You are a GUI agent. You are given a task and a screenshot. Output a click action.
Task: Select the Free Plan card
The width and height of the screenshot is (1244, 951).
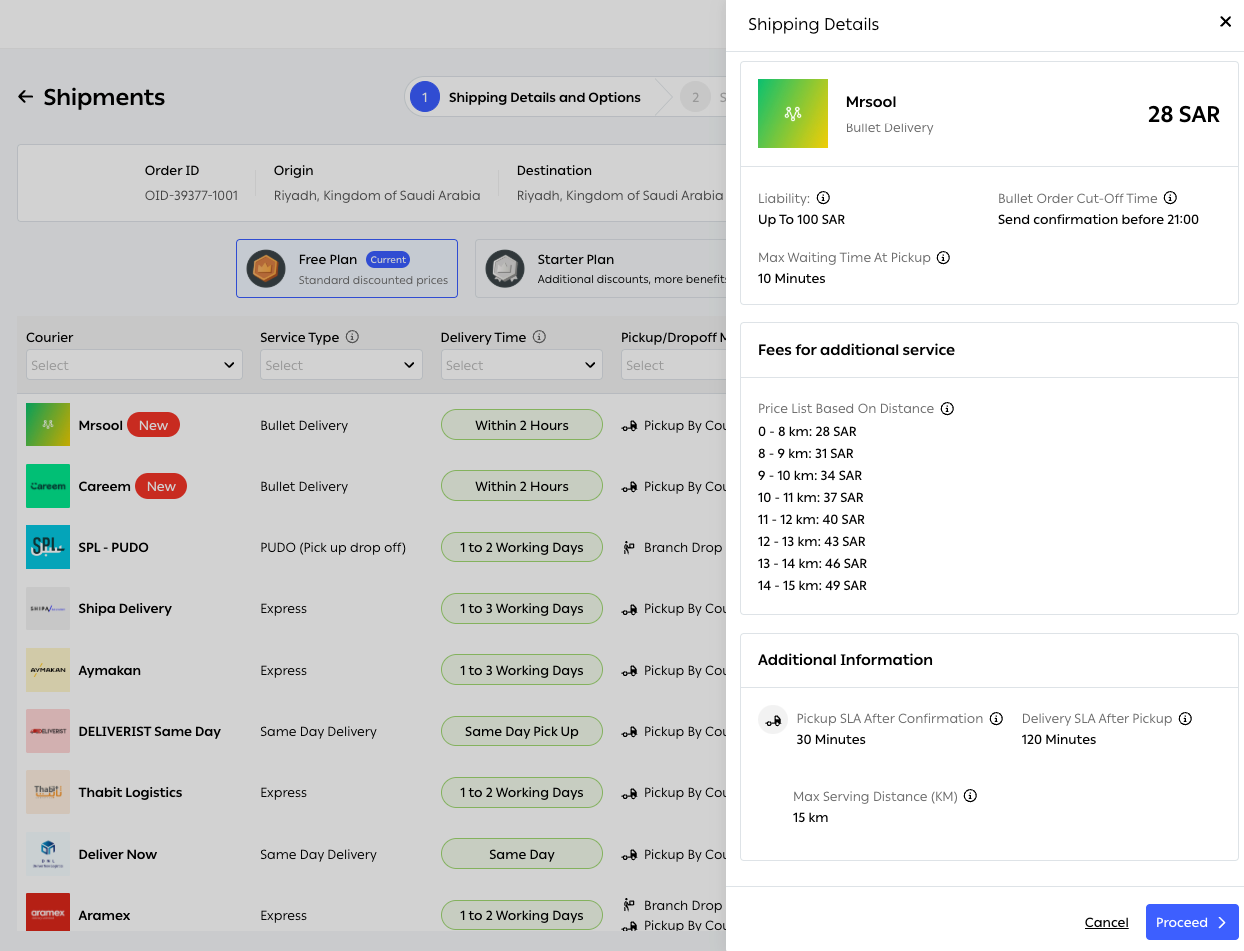pos(347,268)
